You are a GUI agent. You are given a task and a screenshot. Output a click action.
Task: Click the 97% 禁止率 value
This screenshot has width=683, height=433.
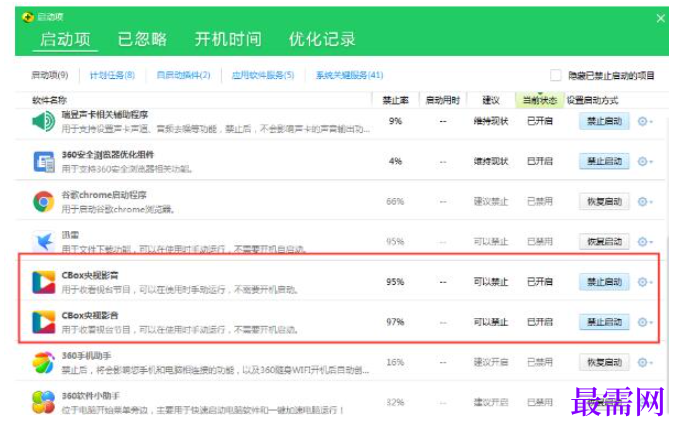395,322
